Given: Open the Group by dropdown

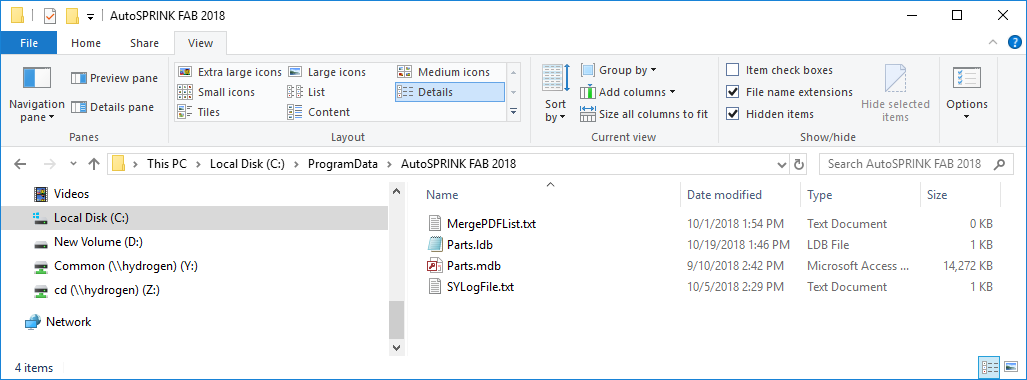Looking at the screenshot, I should tap(619, 70).
